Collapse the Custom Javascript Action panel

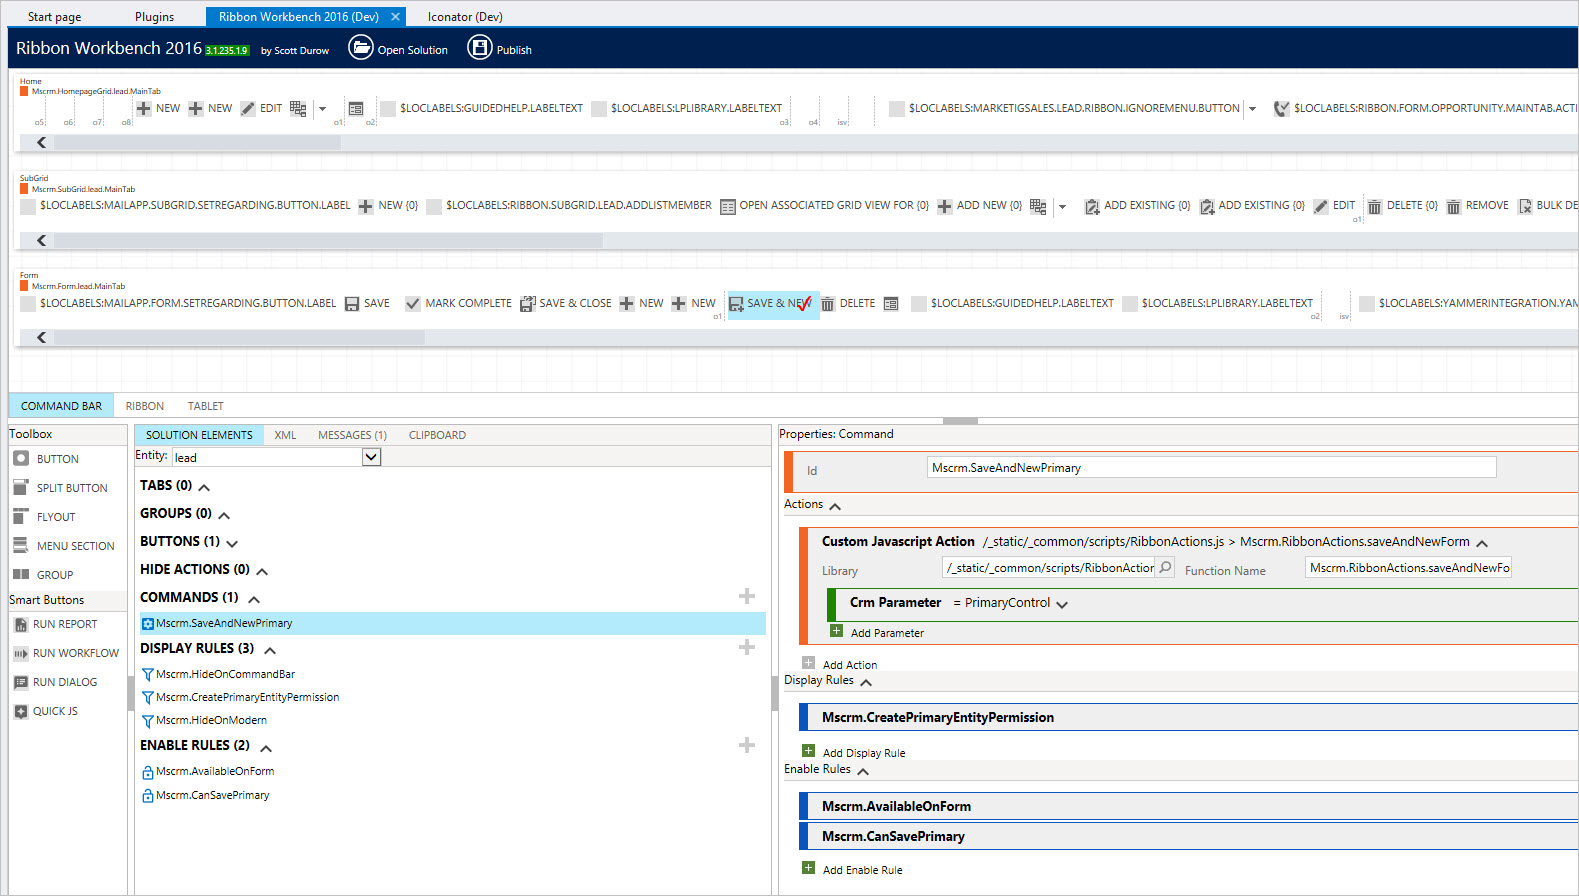[1482, 543]
